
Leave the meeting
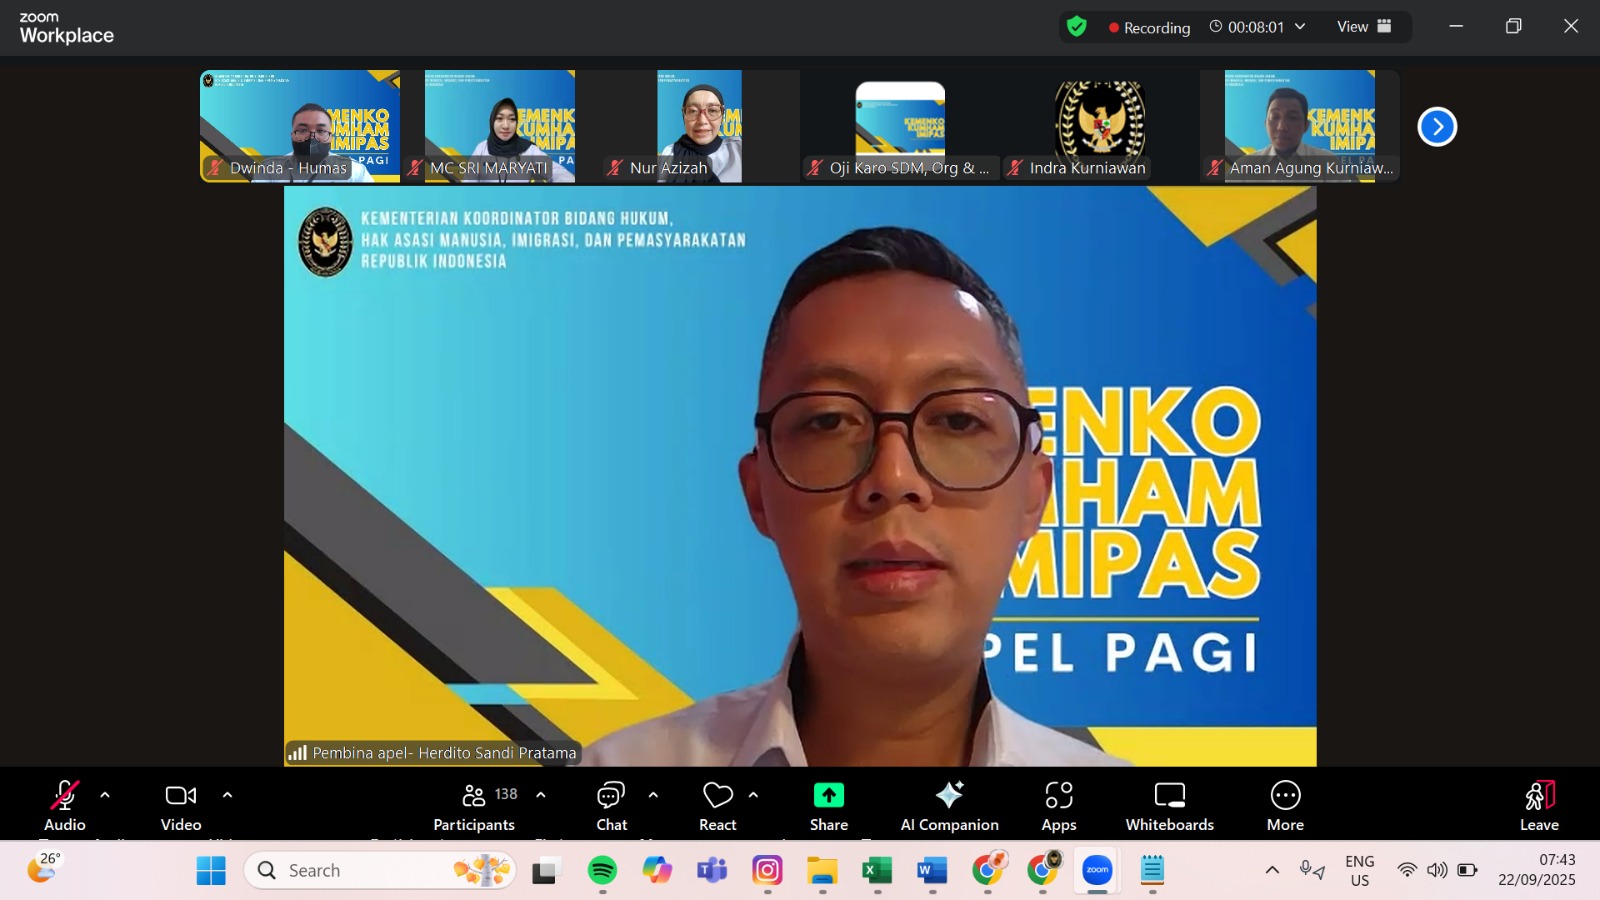tap(1539, 806)
